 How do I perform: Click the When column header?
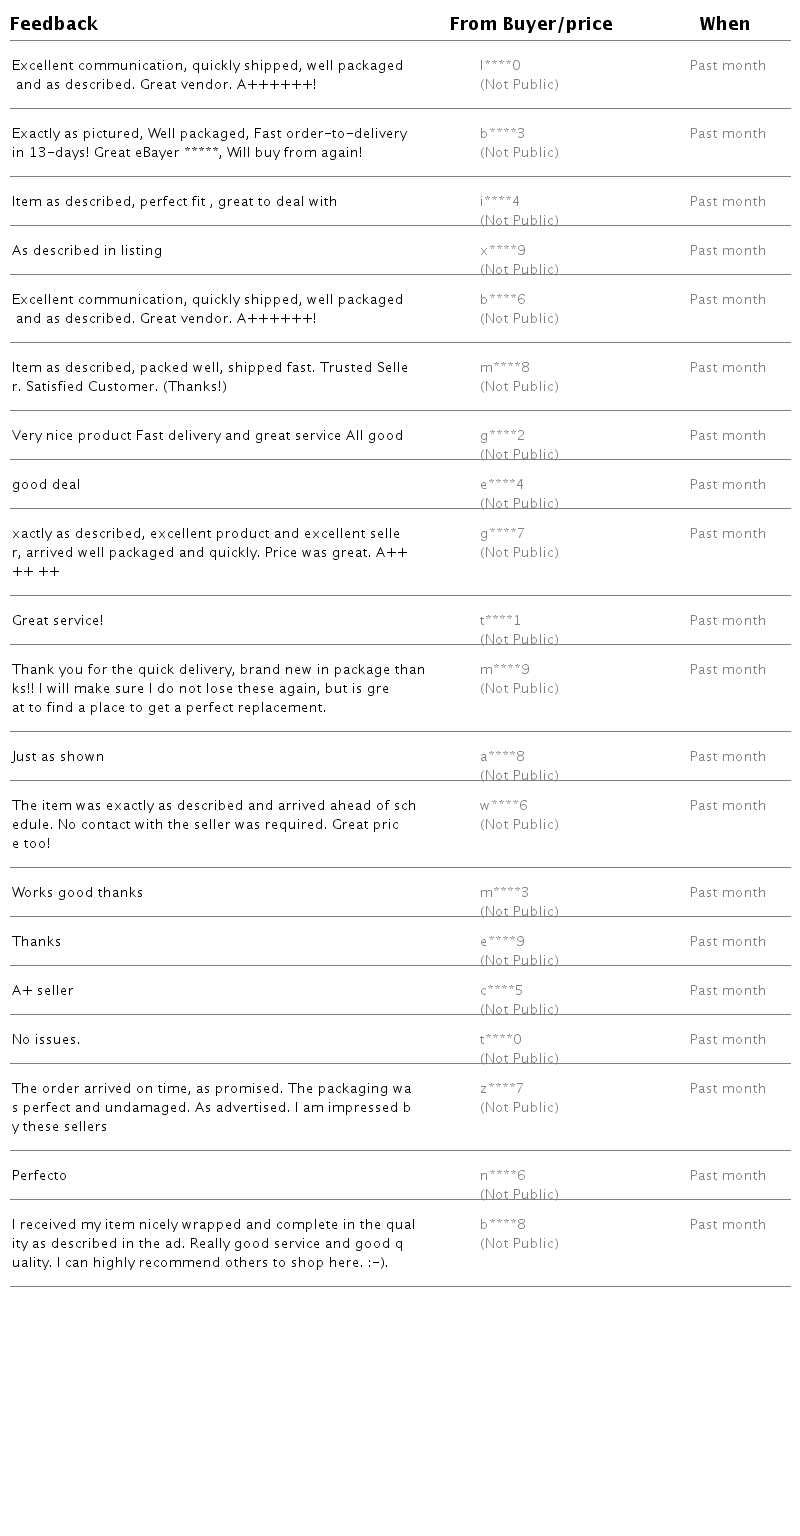[x=725, y=24]
